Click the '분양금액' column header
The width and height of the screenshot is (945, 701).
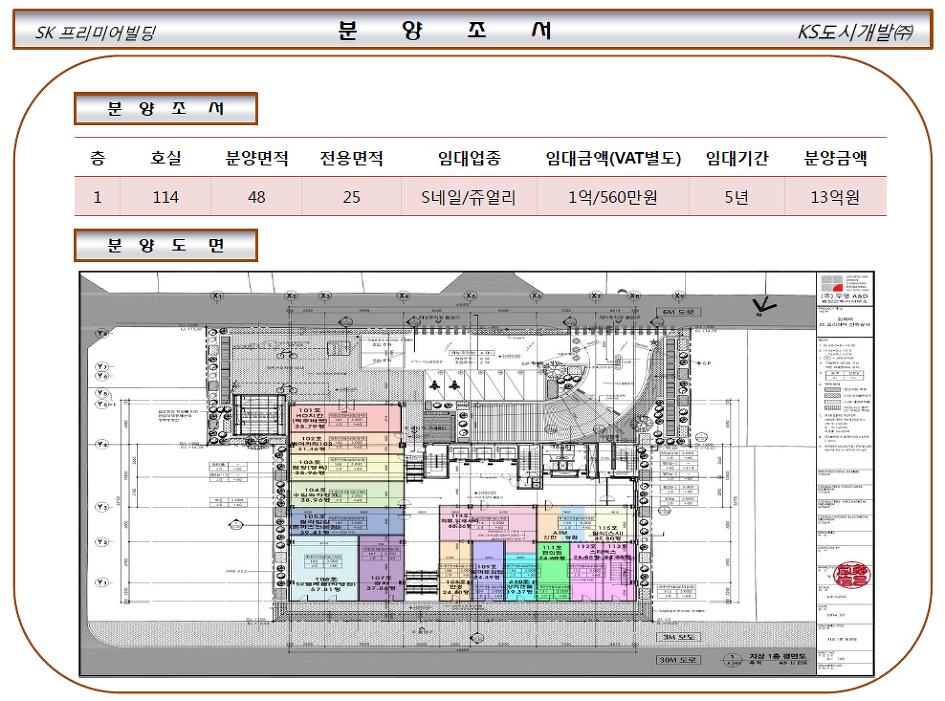[x=835, y=158]
